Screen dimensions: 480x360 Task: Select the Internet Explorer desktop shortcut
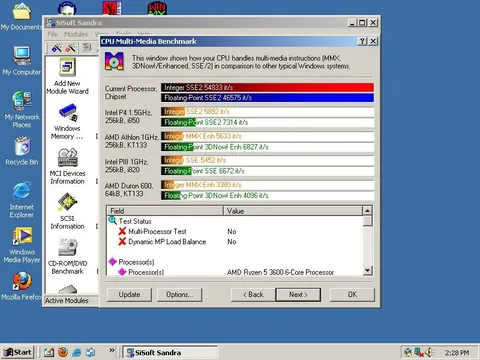tap(22, 191)
